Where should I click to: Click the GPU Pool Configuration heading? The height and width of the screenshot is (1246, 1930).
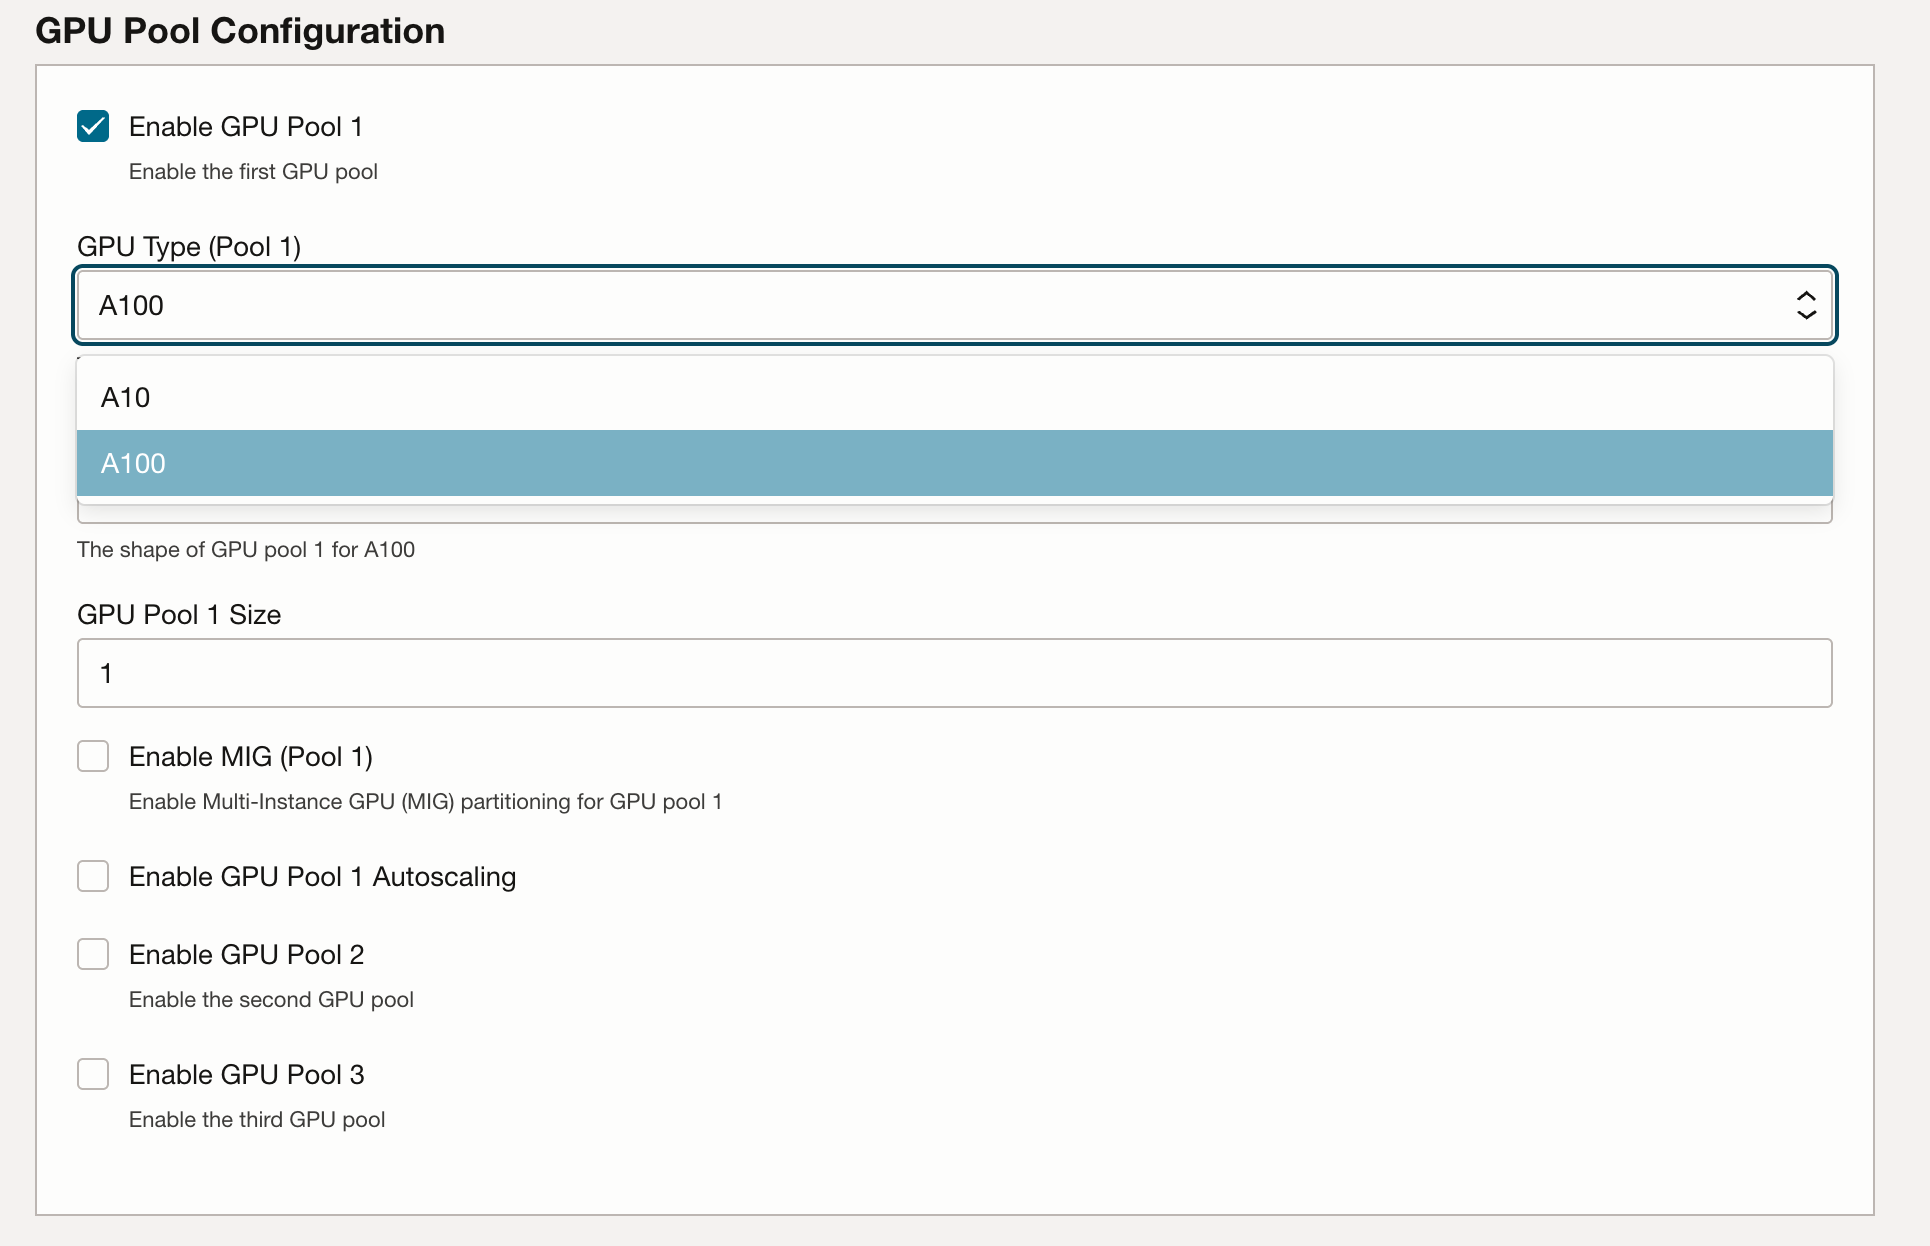tap(240, 31)
